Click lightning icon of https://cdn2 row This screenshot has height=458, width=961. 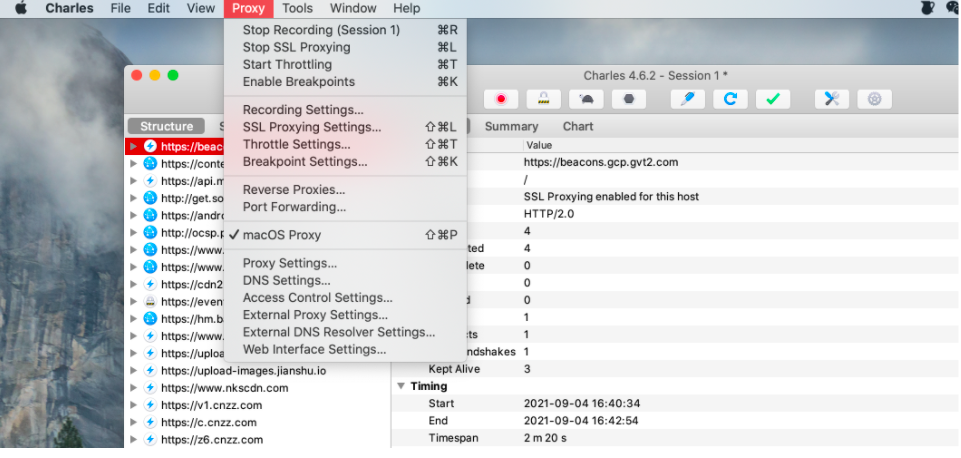pyautogui.click(x=150, y=284)
